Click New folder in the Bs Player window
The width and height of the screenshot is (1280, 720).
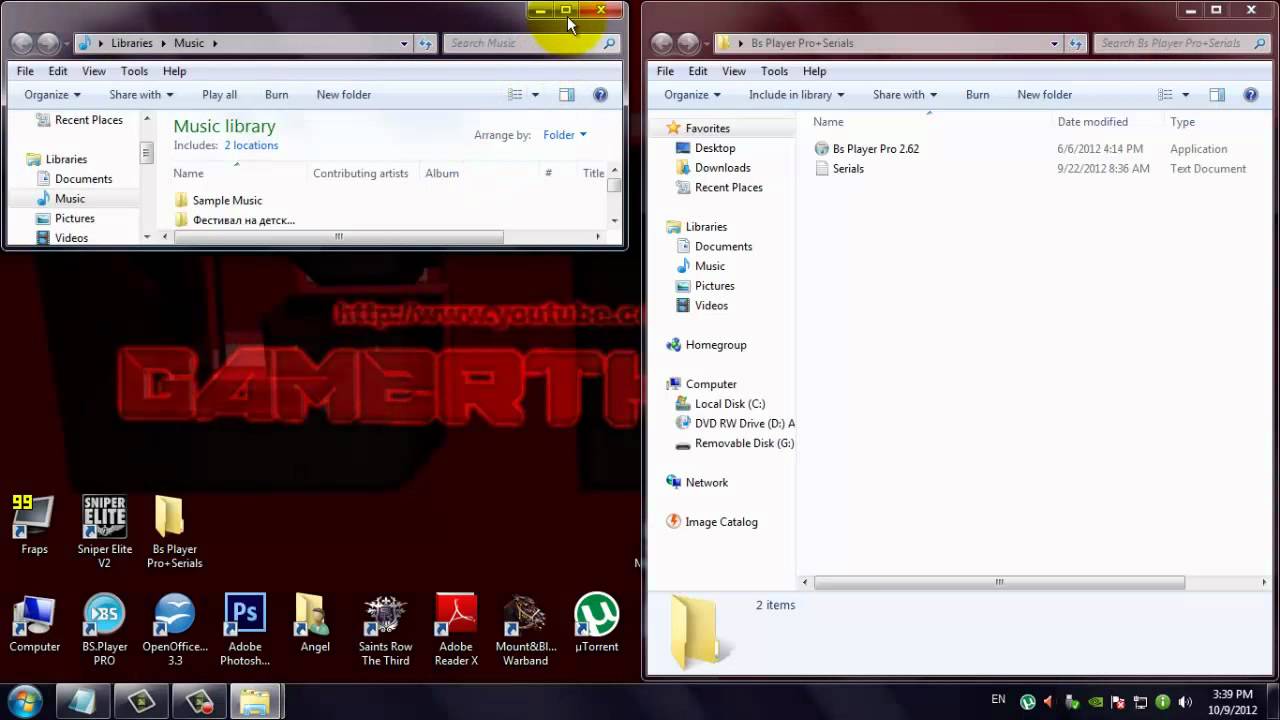pyautogui.click(x=1044, y=95)
